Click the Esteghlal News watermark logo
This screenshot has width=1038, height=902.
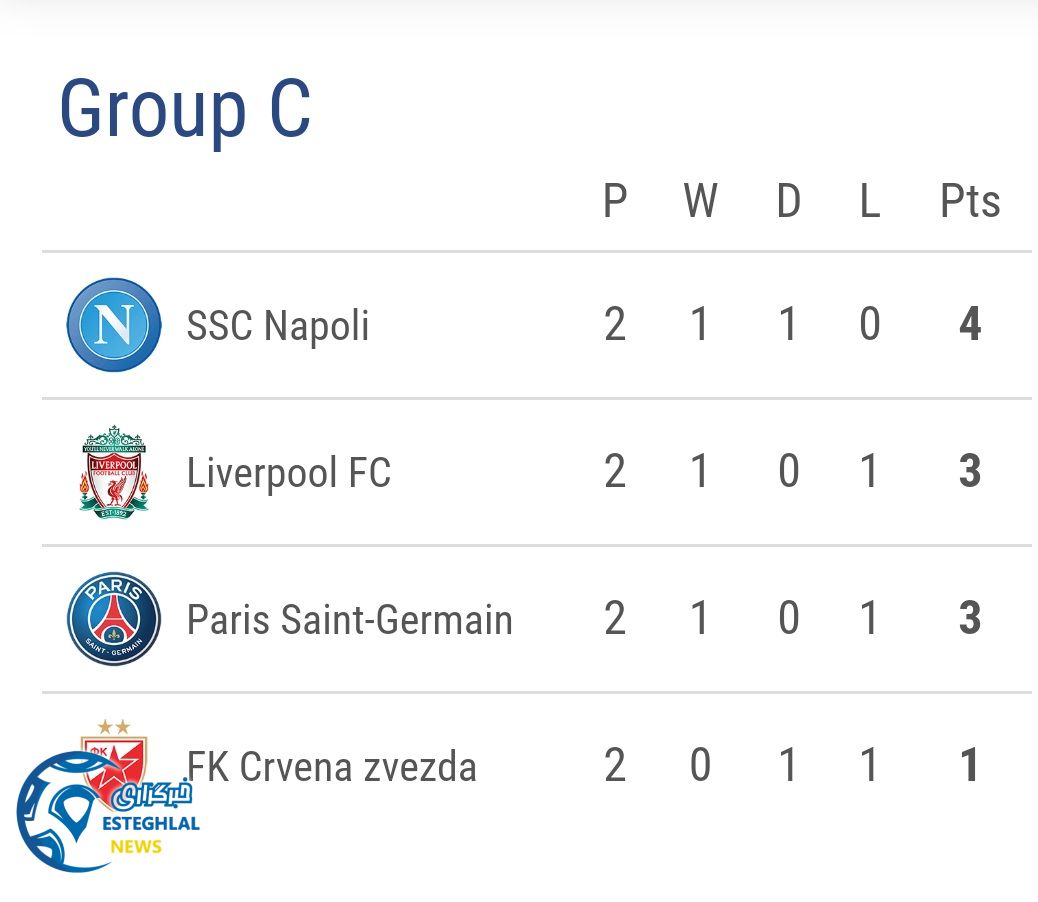point(108,812)
